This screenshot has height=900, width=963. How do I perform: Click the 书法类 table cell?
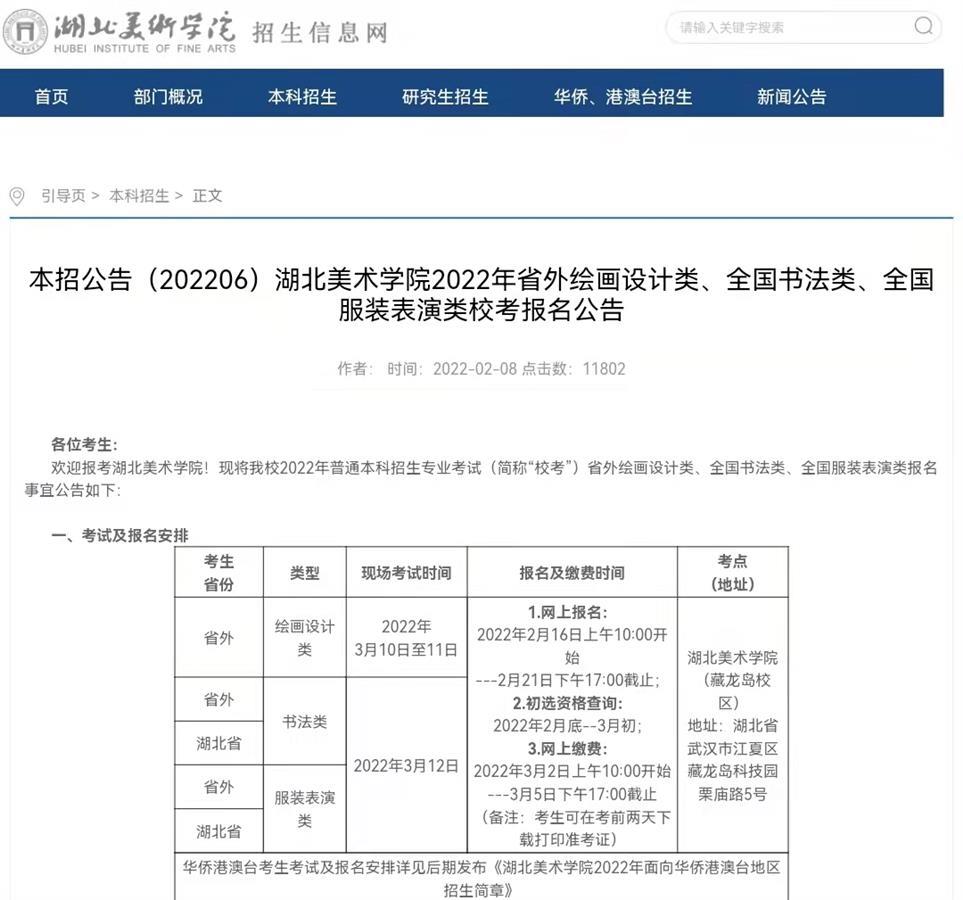[305, 721]
